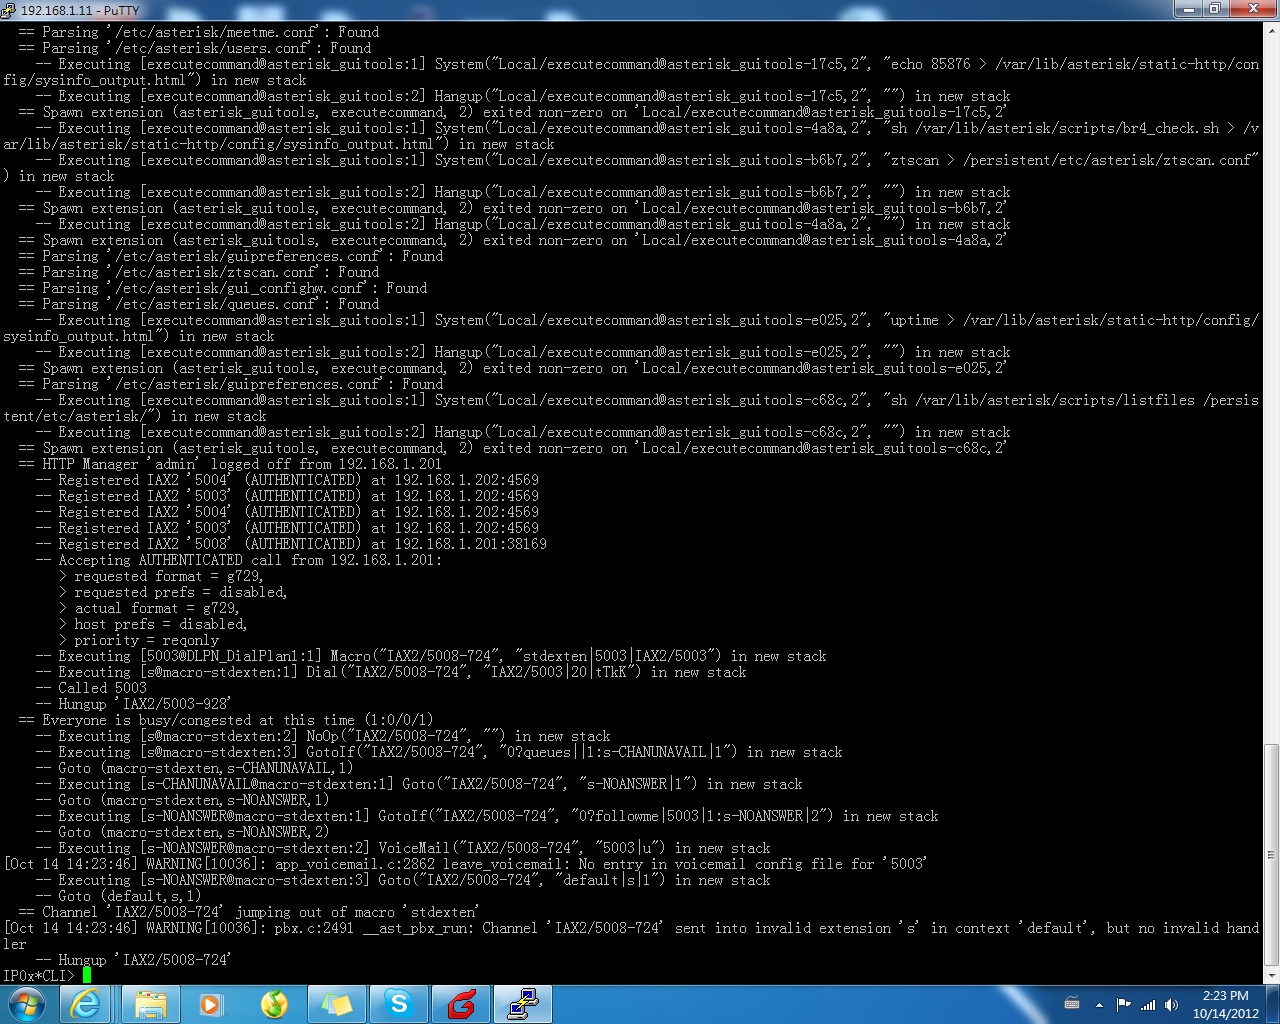Click the VoiceMail("IAX2/5008-724", "5003|u") line
This screenshot has width=1280, height=1024.
(x=402, y=848)
